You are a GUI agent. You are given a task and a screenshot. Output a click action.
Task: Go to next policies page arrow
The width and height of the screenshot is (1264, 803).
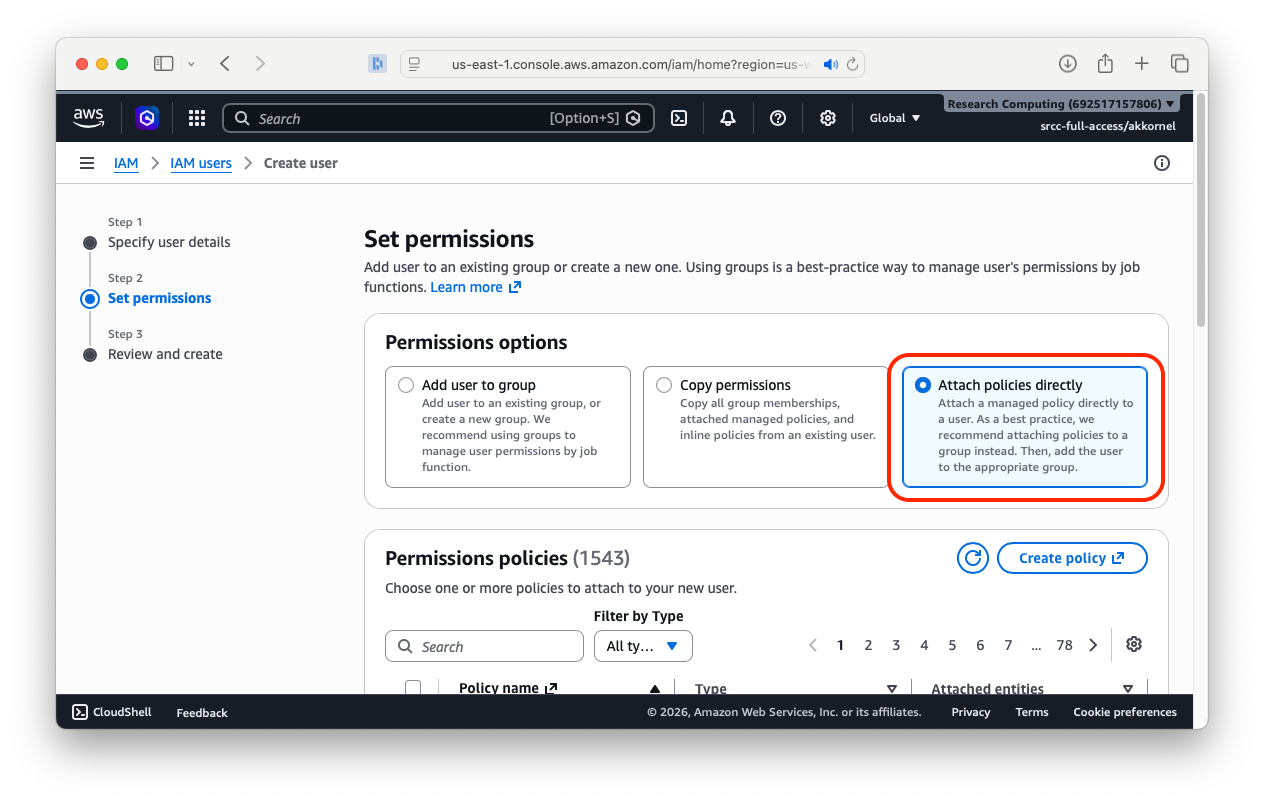click(1093, 646)
